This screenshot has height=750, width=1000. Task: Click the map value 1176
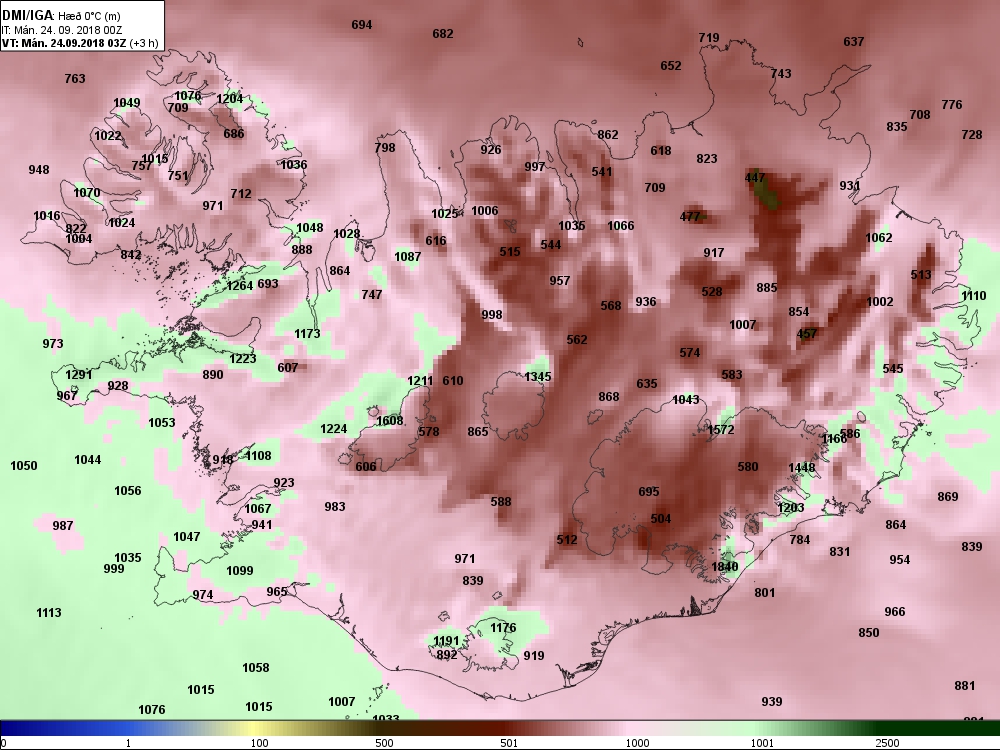(x=503, y=628)
